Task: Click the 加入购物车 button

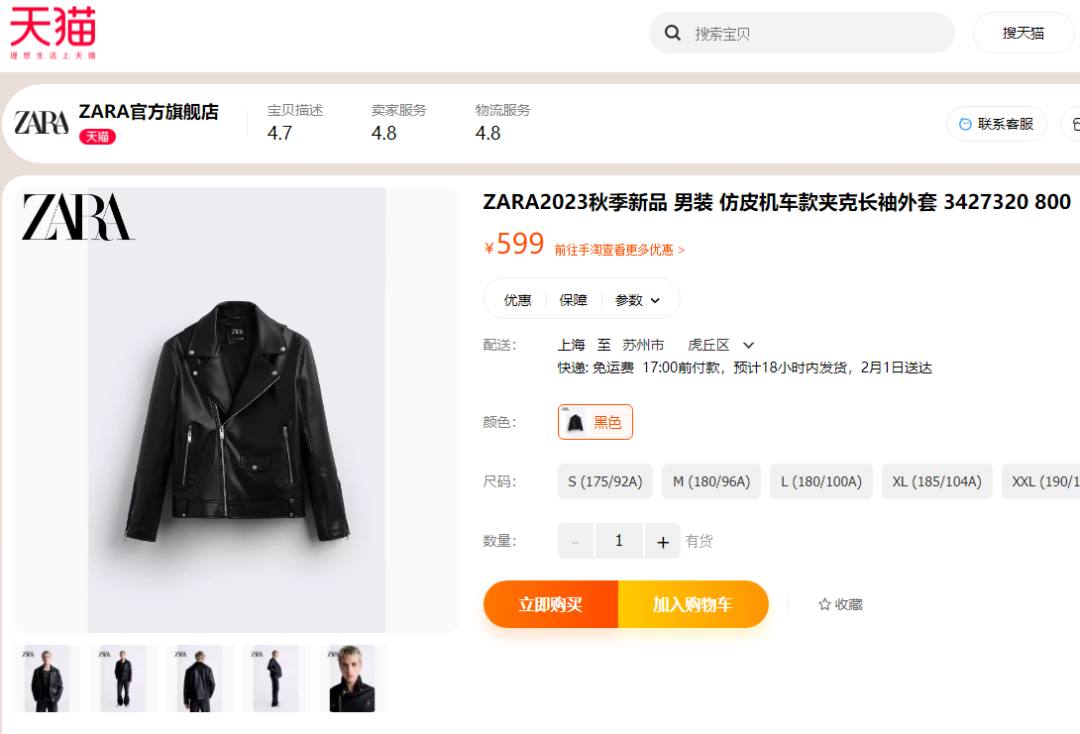Action: 694,604
